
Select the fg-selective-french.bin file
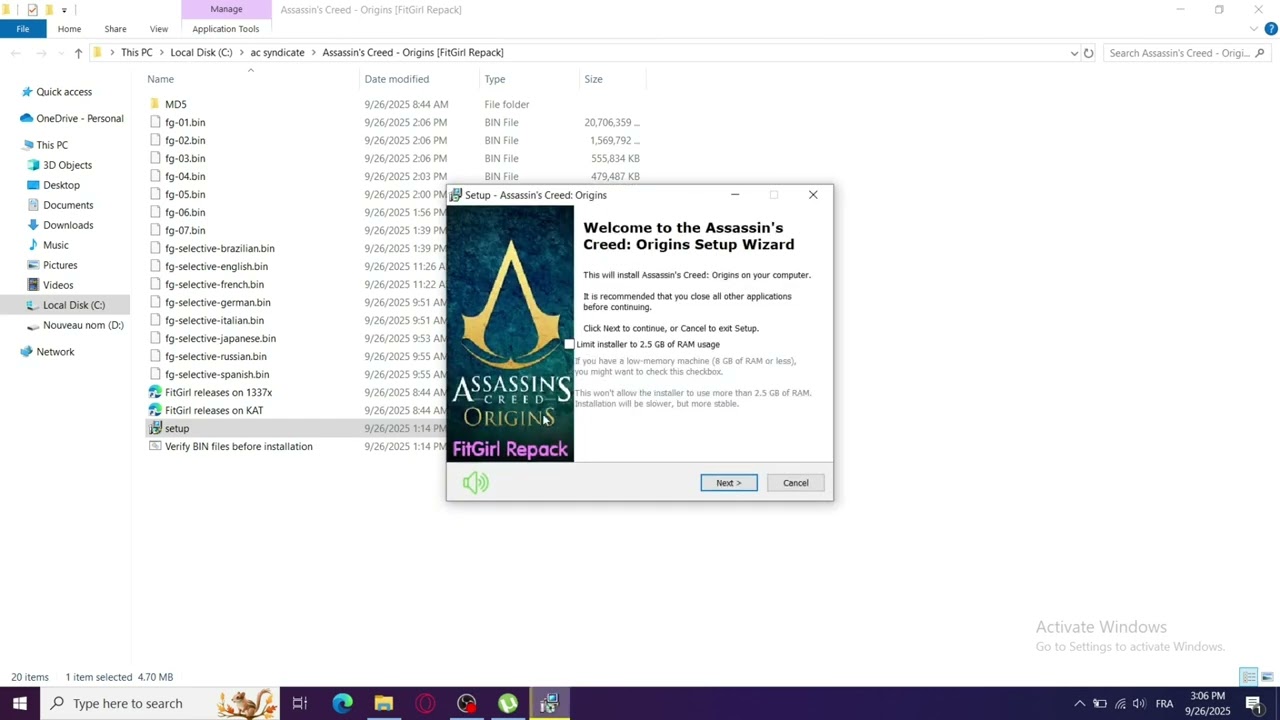click(214, 284)
